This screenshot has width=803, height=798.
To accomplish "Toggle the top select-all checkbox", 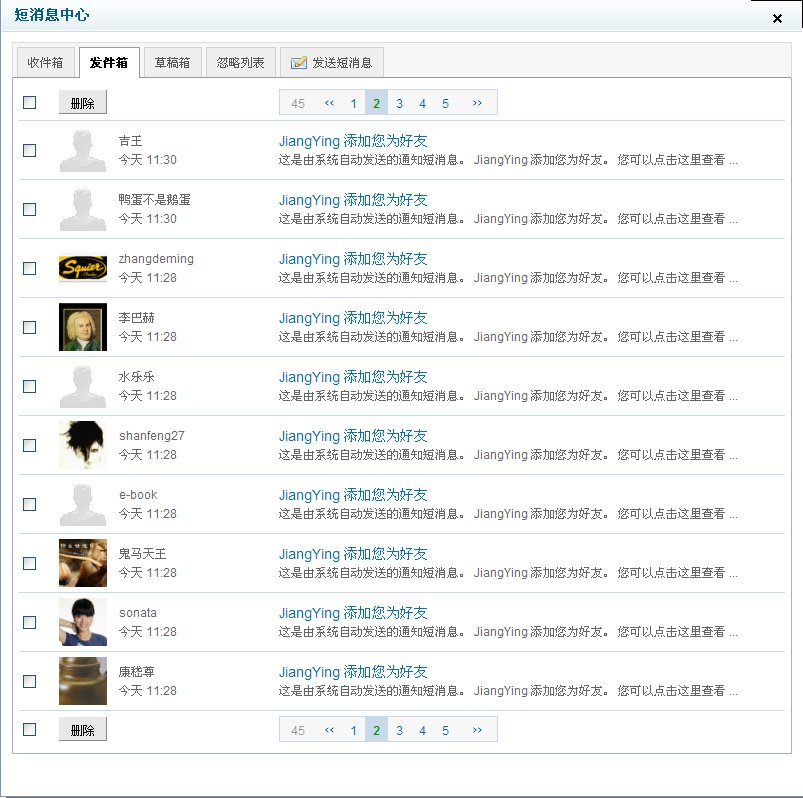I will click(x=30, y=102).
